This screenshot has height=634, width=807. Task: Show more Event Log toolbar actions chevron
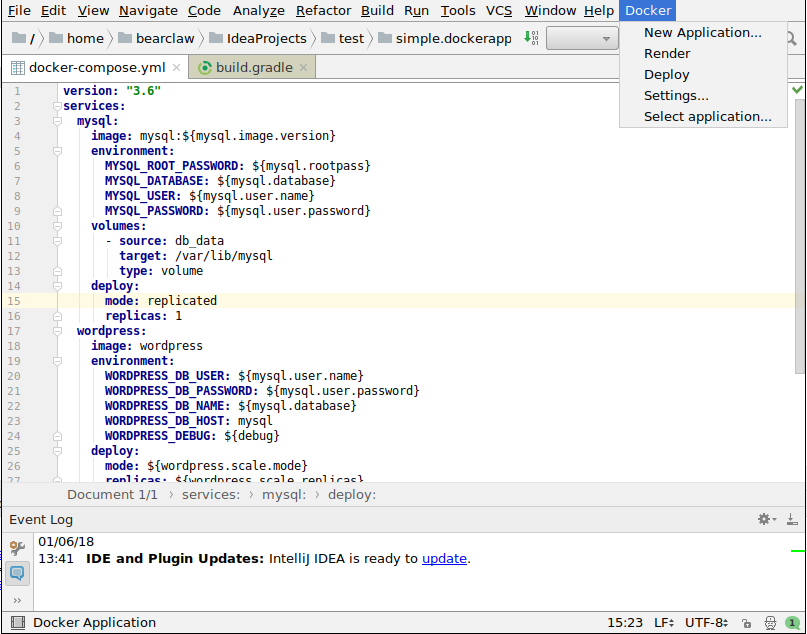click(x=17, y=600)
